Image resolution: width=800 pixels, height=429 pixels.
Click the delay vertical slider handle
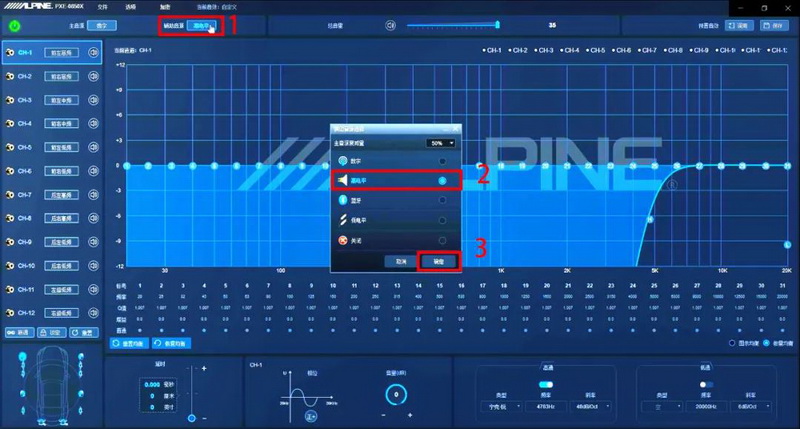coord(191,418)
